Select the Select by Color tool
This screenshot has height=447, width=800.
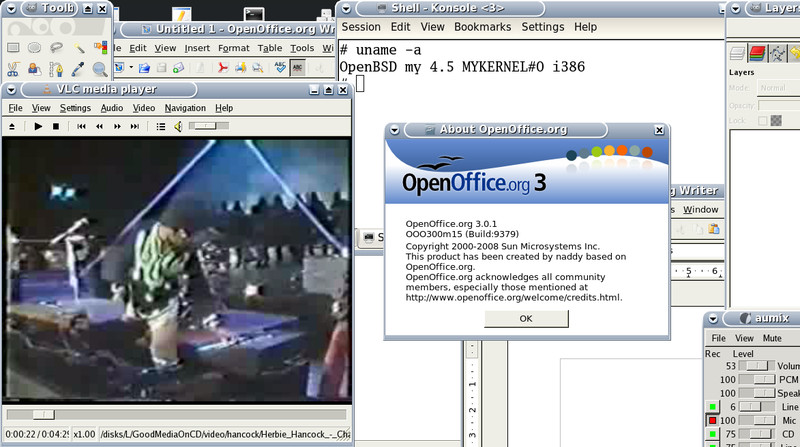101,48
